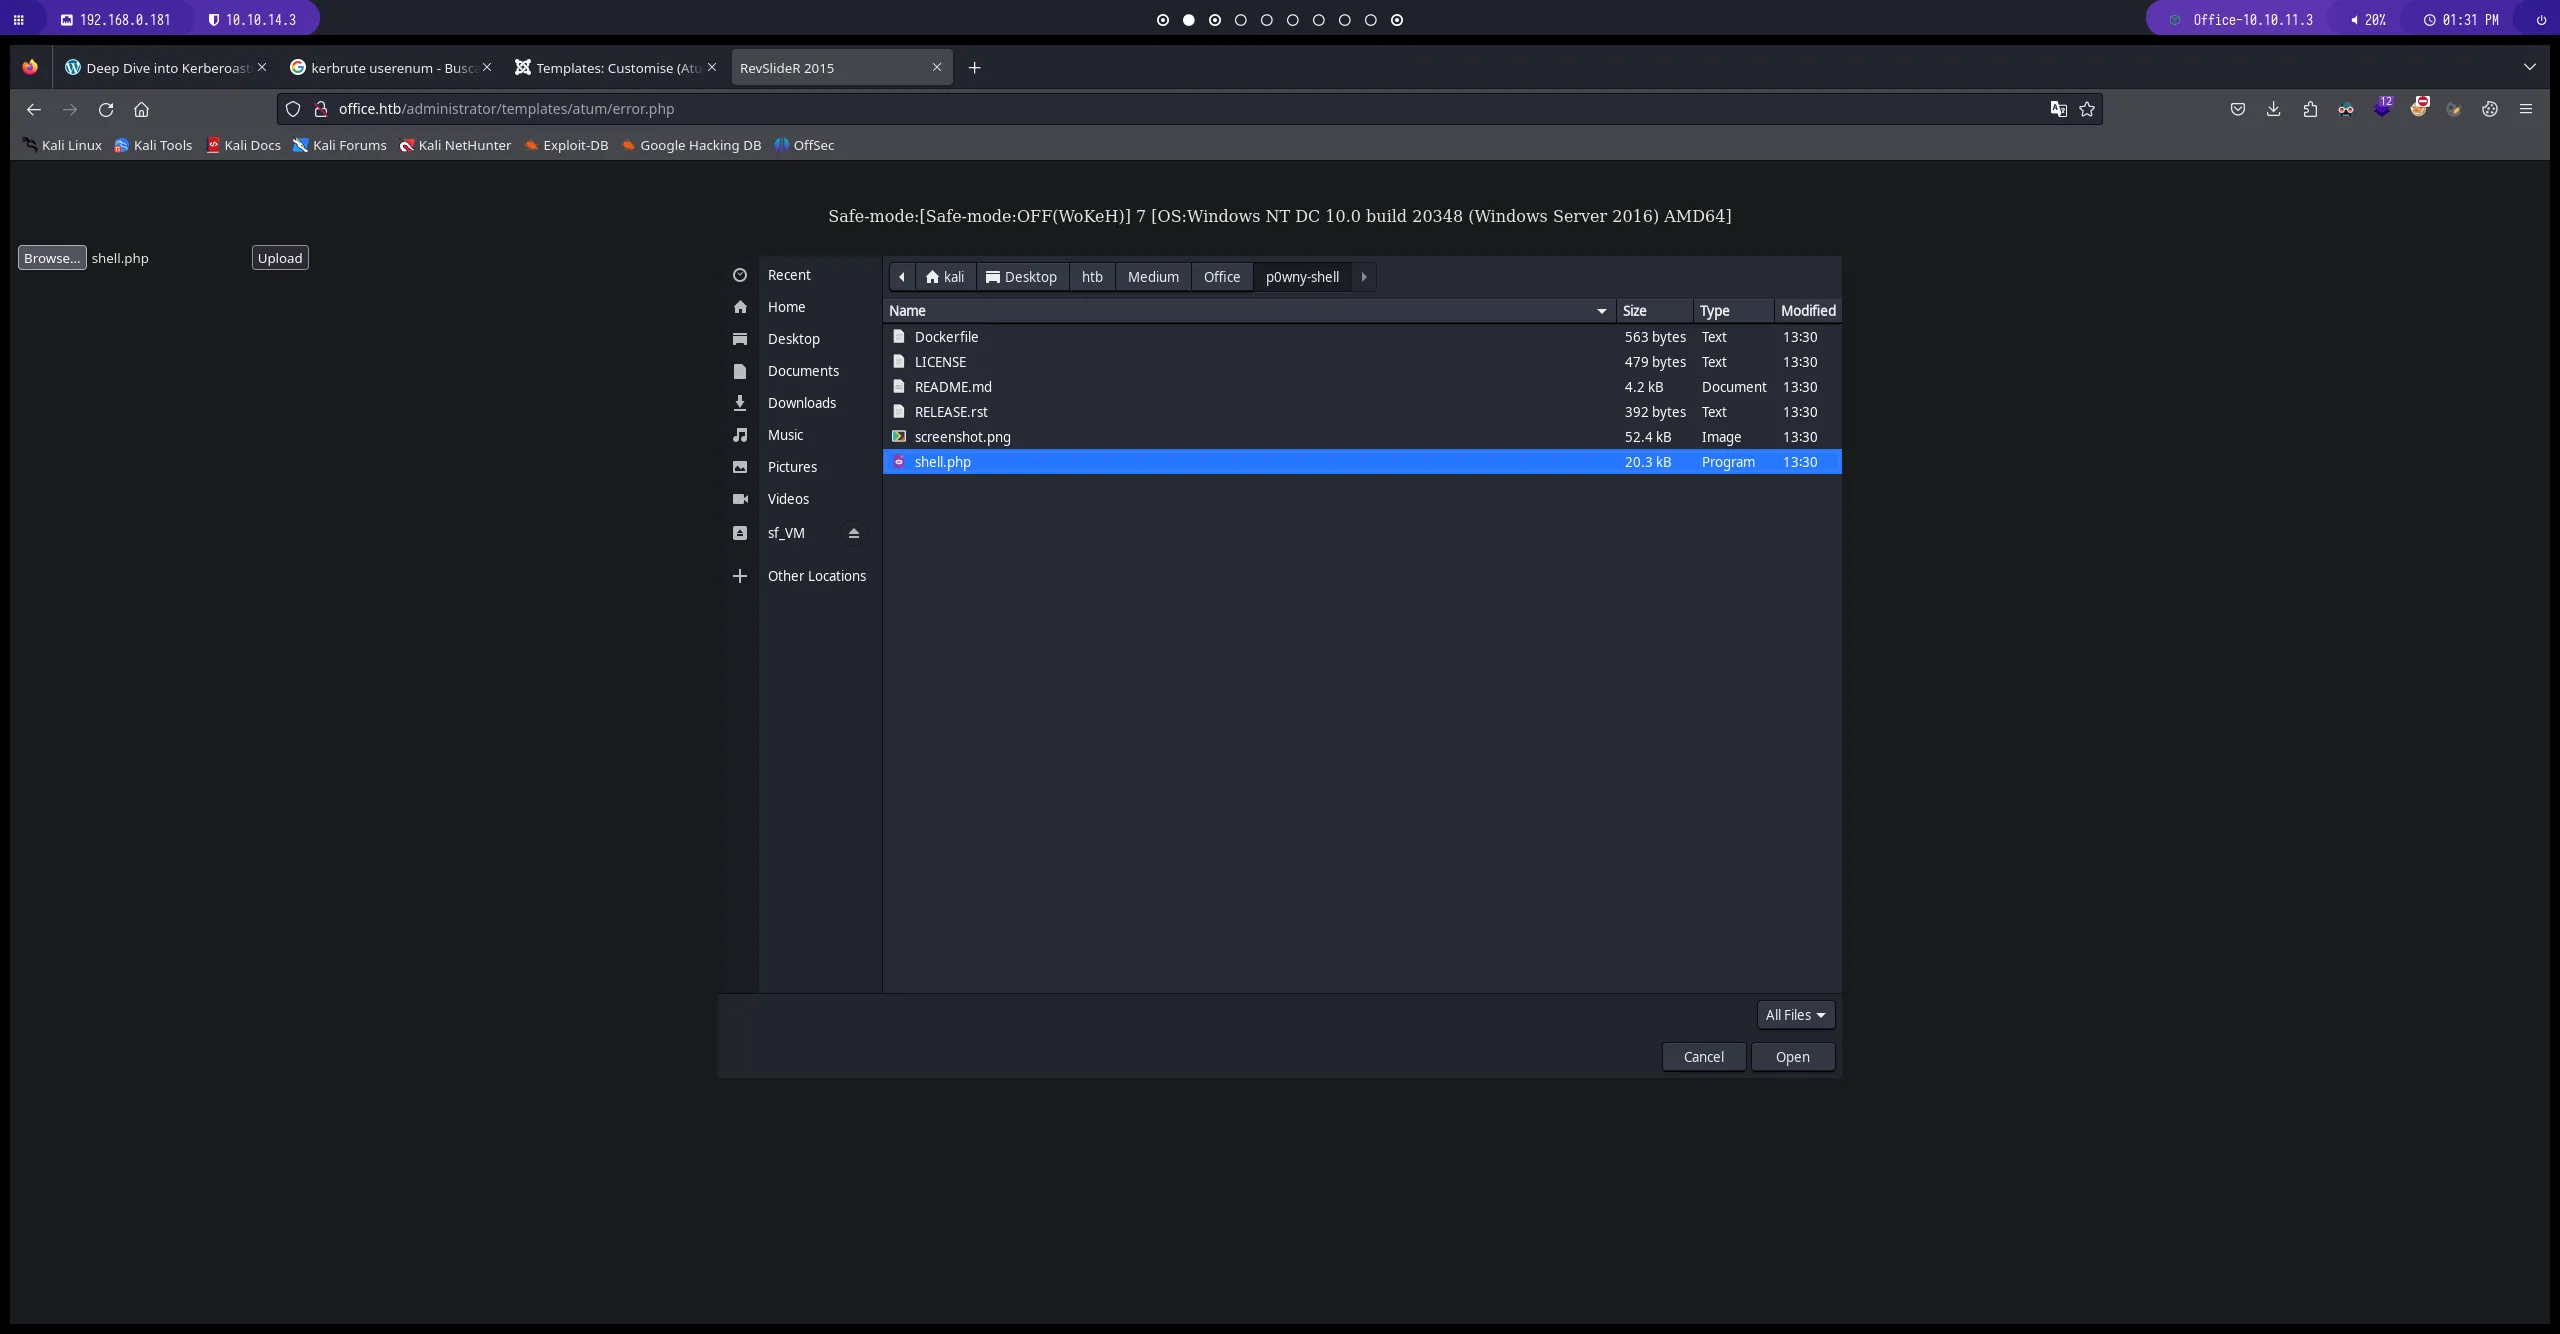This screenshot has height=1334, width=2560.
Task: Select the screenshot.png file
Action: pyautogui.click(x=962, y=437)
